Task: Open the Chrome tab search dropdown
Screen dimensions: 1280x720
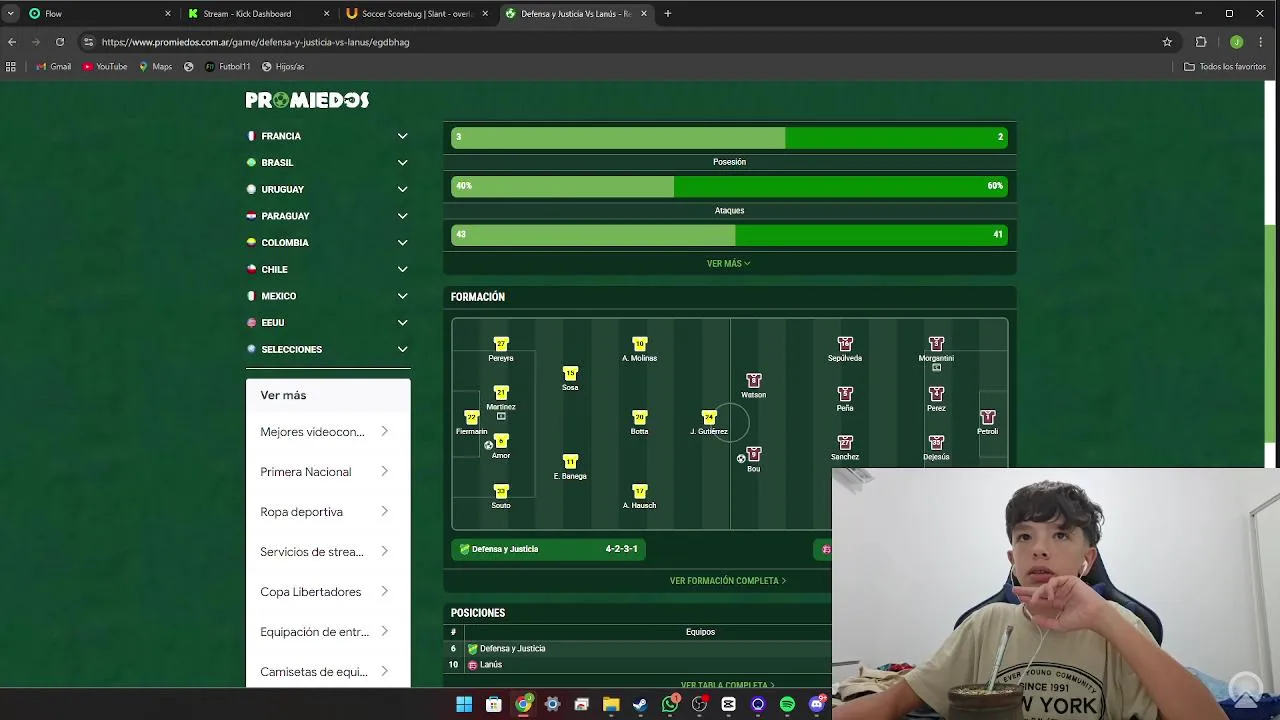Action: coord(11,13)
